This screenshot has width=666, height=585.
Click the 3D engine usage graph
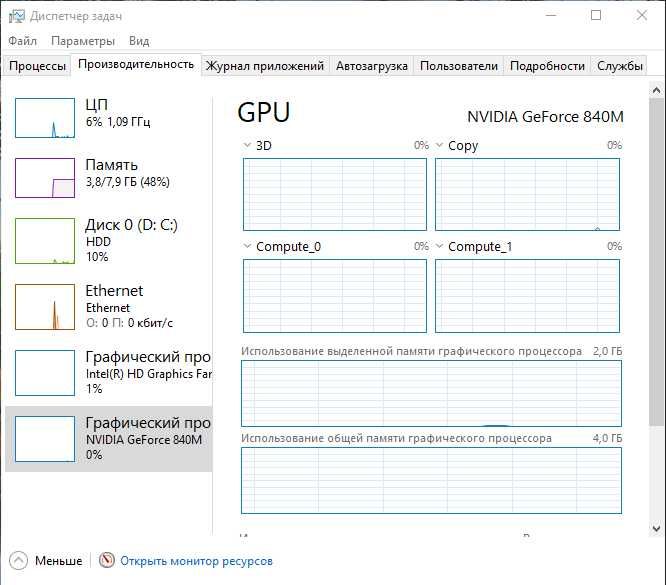tap(335, 194)
